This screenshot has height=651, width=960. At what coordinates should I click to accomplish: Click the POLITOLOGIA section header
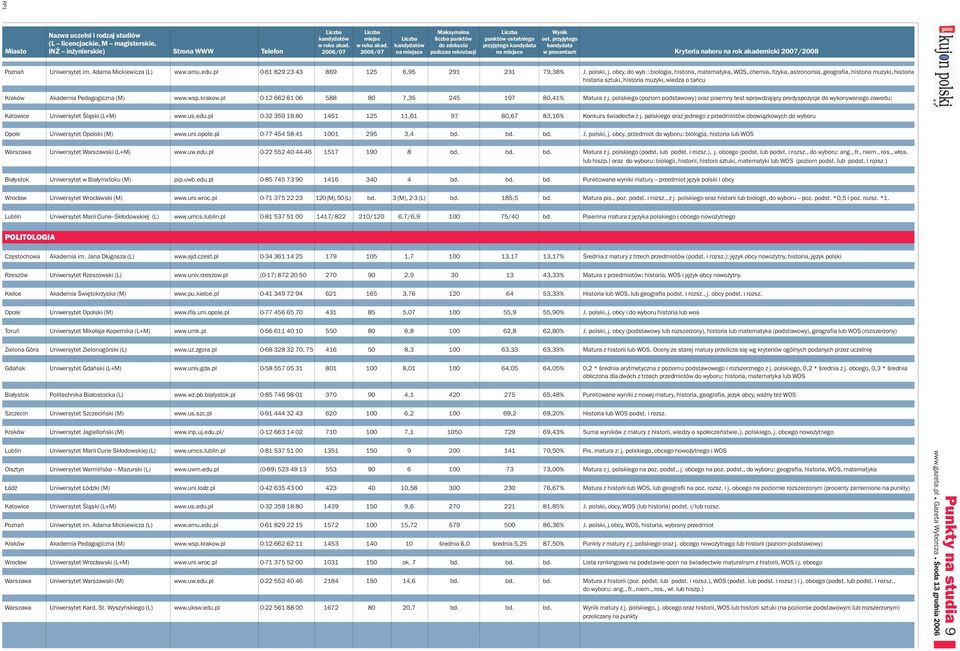pyautogui.click(x=458, y=237)
